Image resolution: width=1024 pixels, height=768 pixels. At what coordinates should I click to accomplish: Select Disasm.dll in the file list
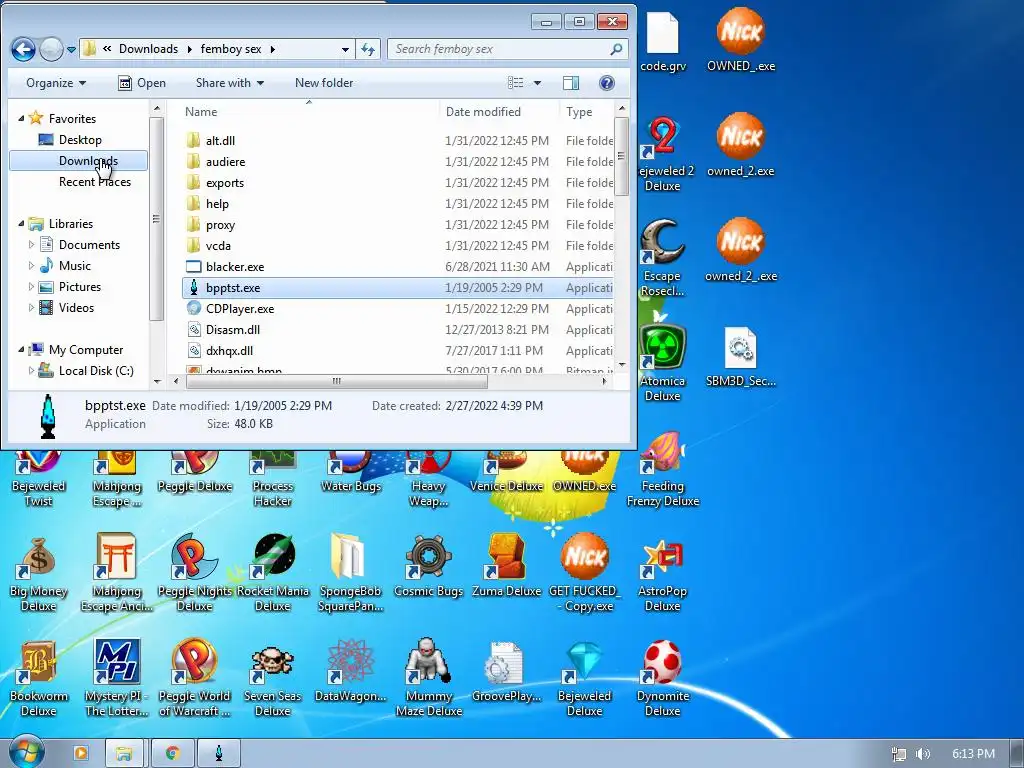(x=398, y=330)
